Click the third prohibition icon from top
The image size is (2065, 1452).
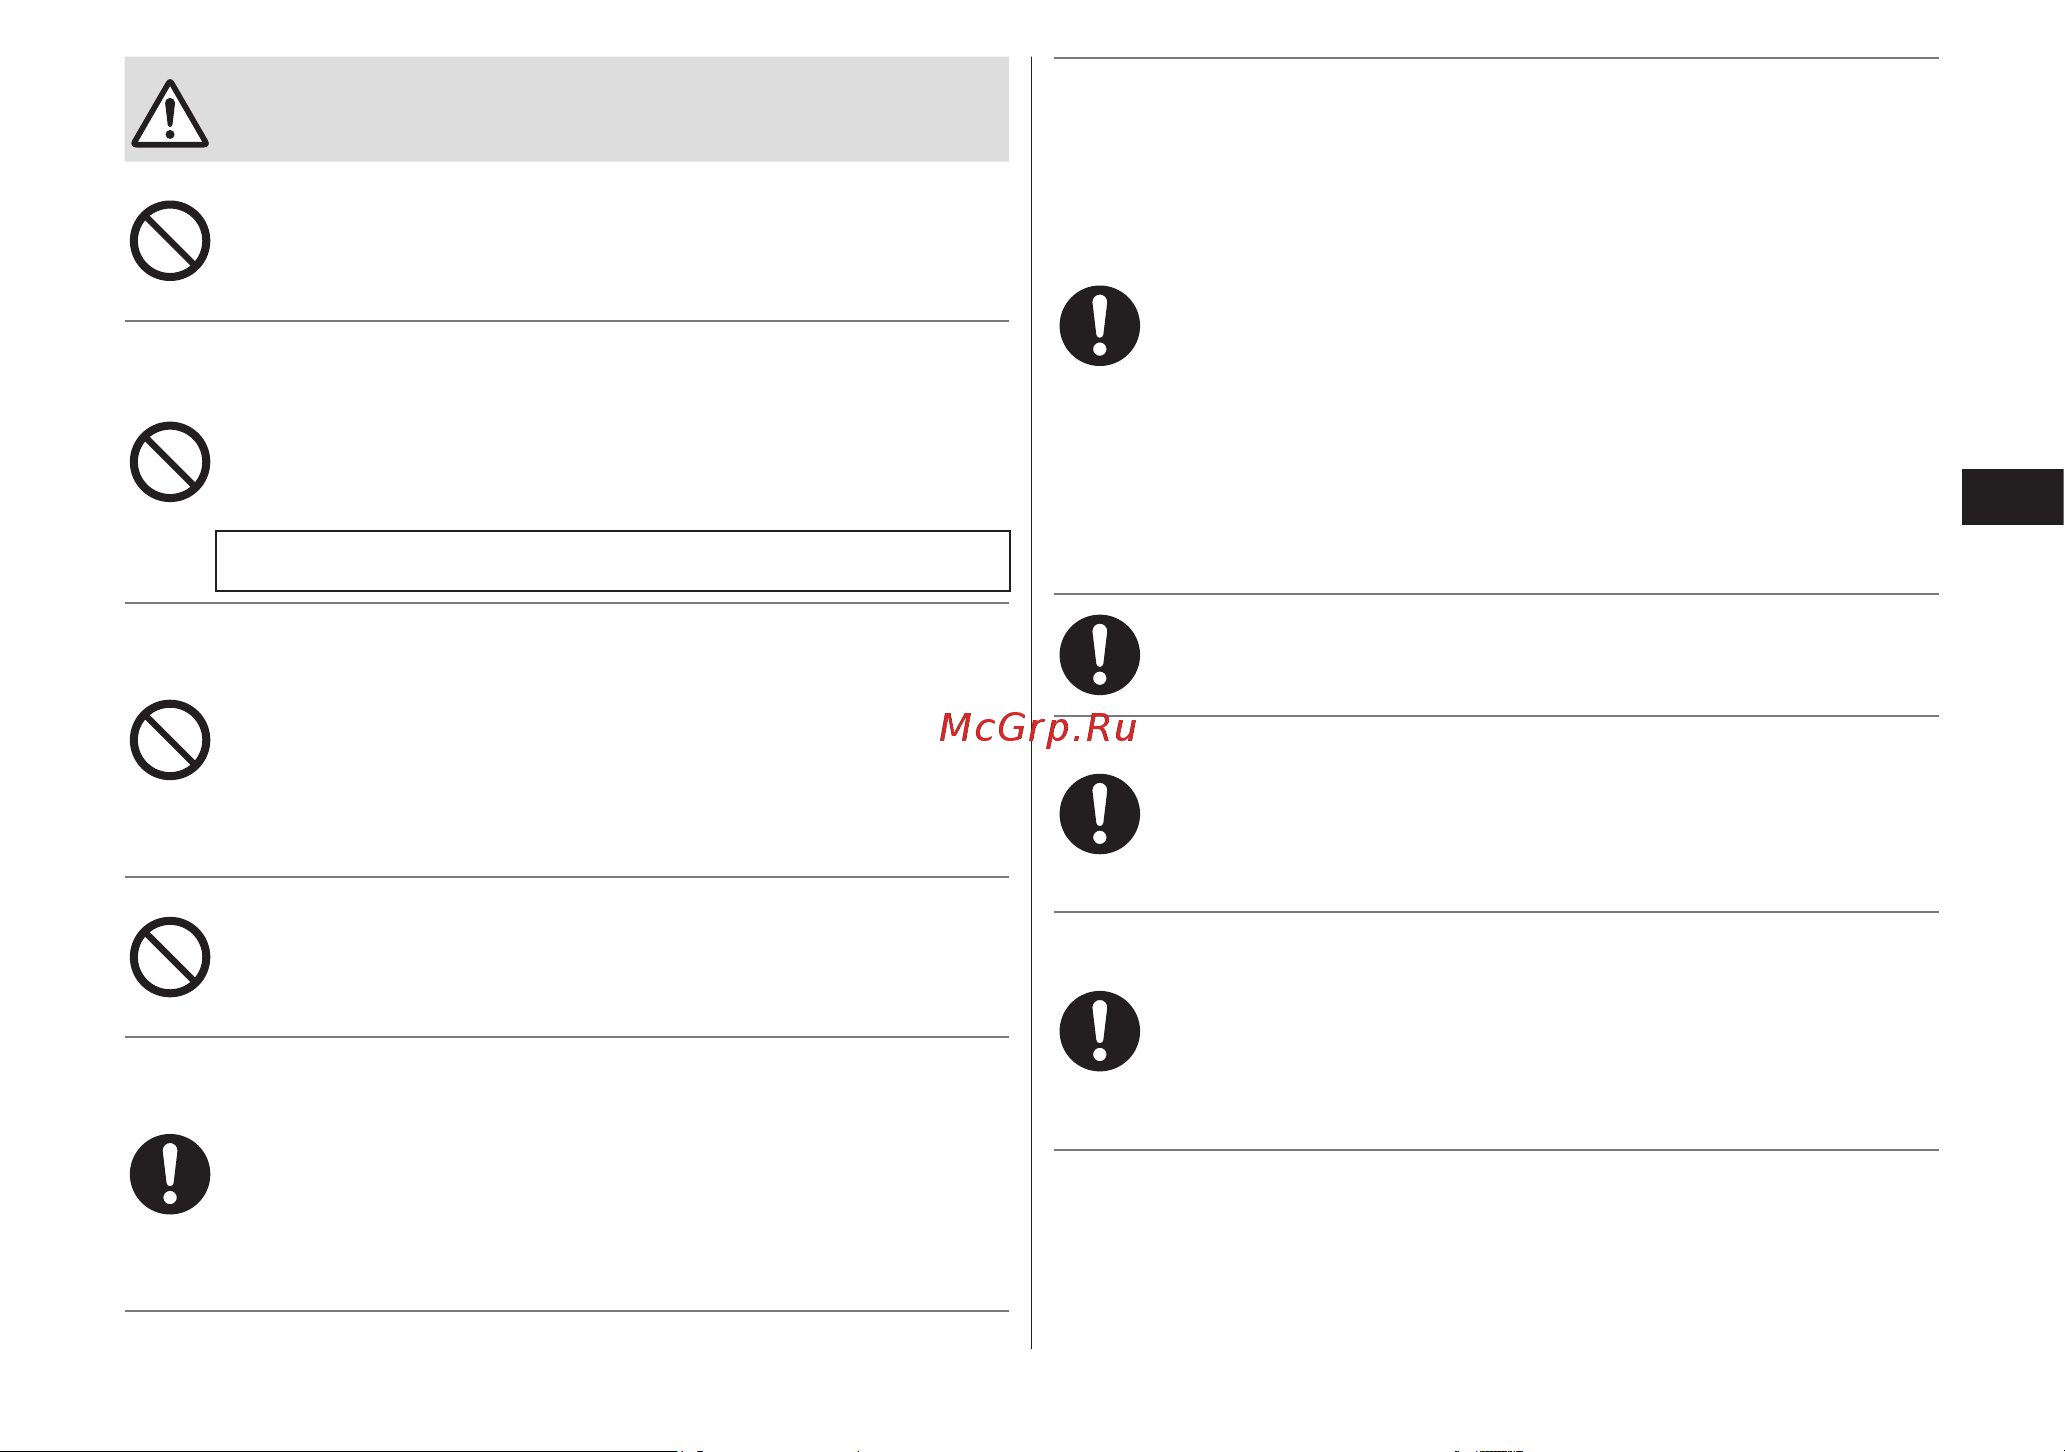pos(170,740)
